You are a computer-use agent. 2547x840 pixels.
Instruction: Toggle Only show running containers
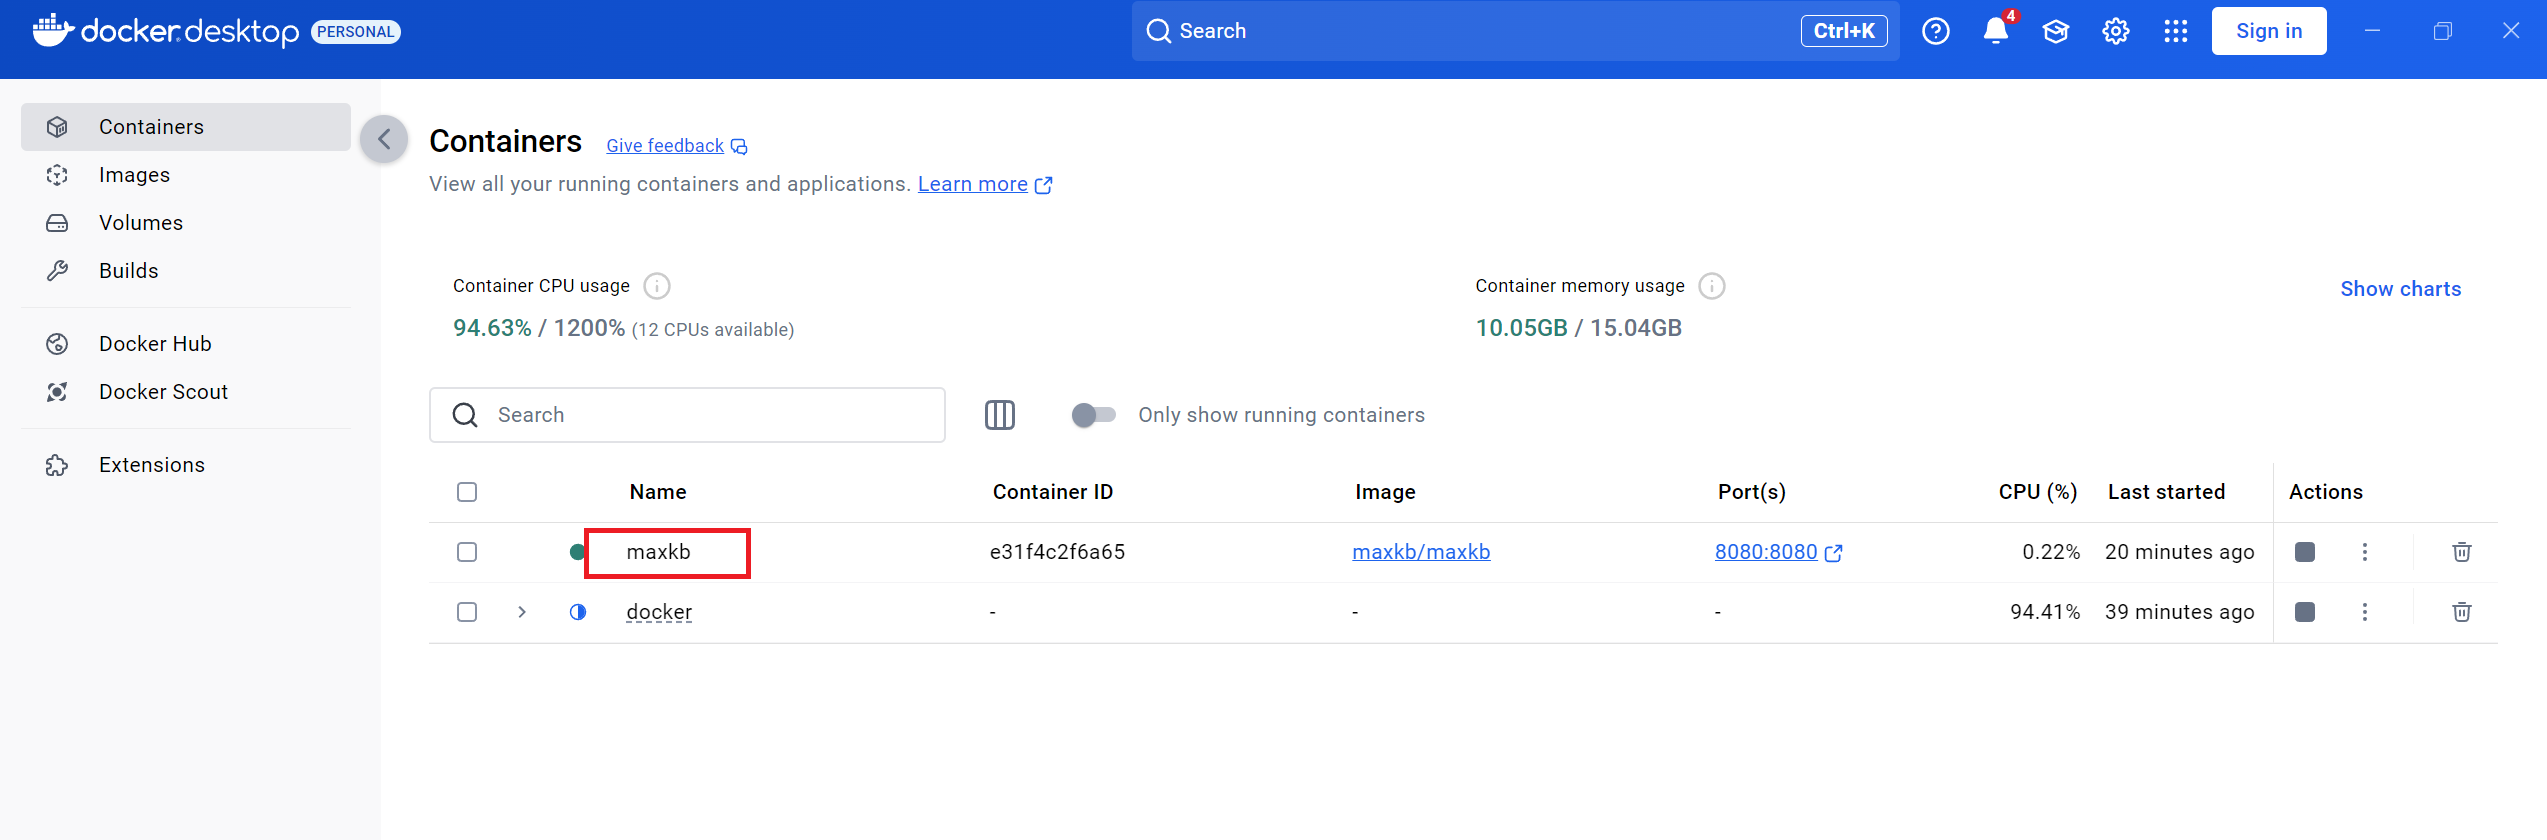pos(1093,415)
